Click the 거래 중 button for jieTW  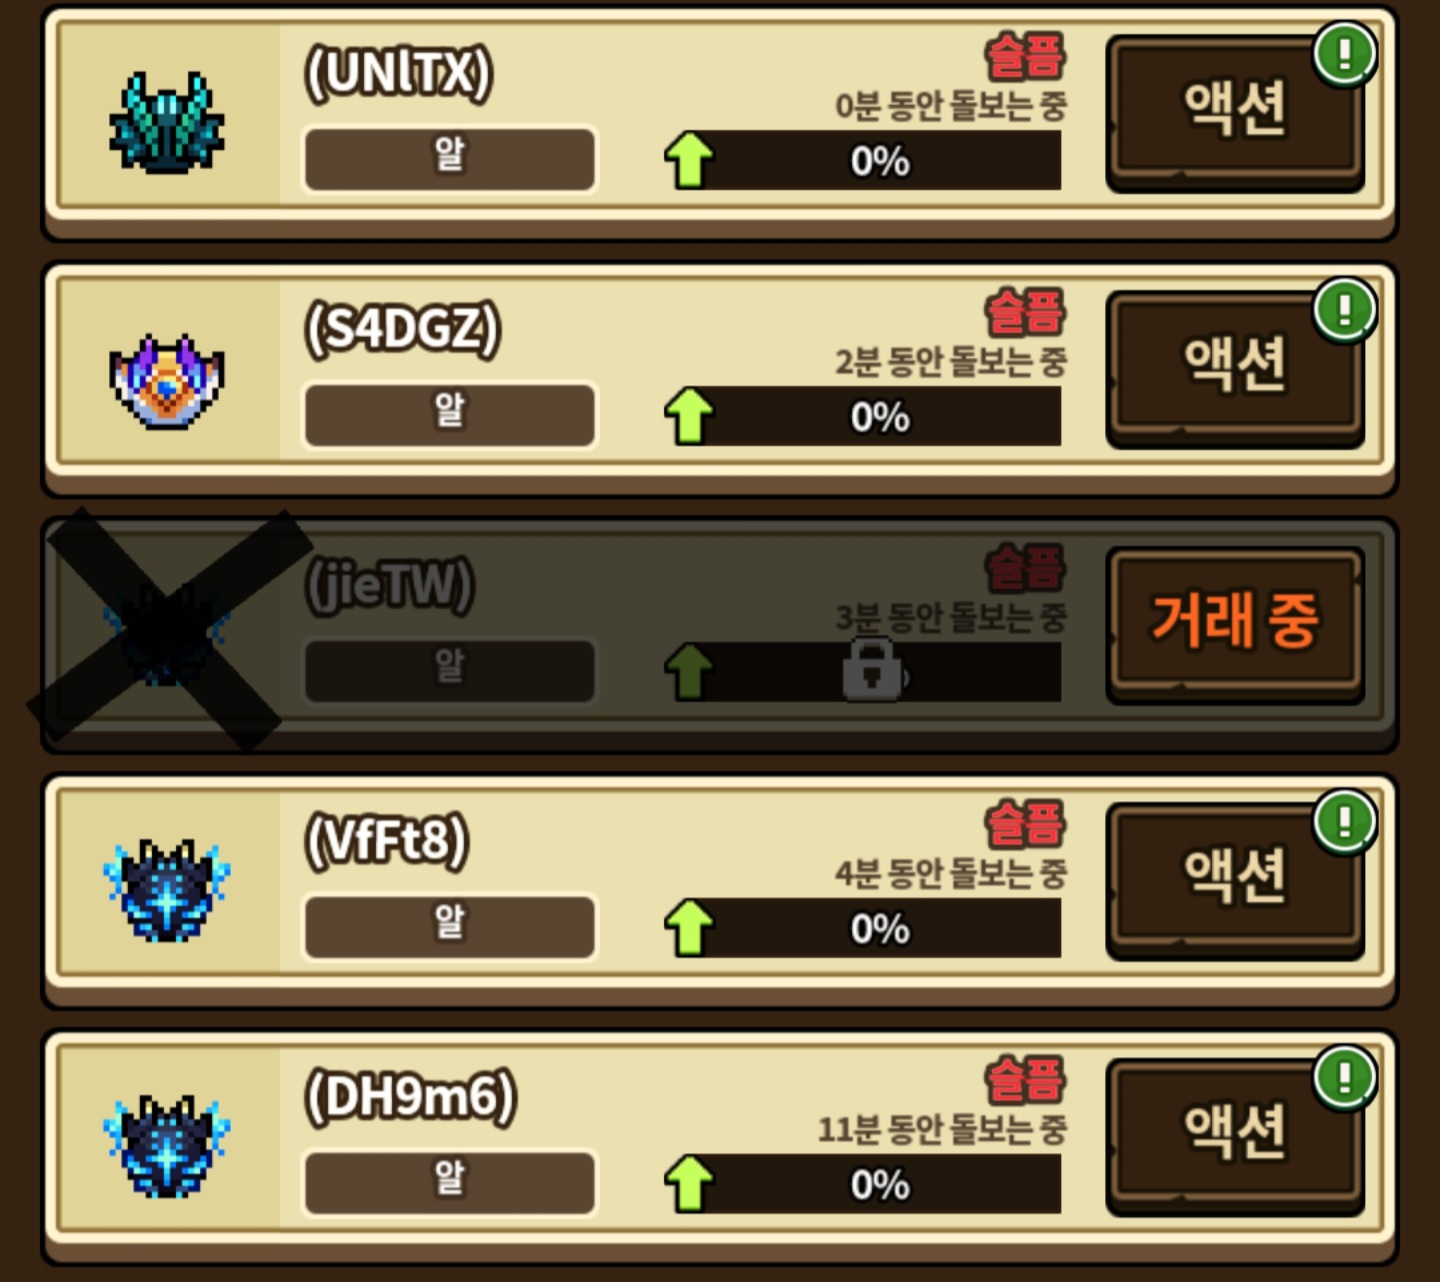tap(1235, 625)
